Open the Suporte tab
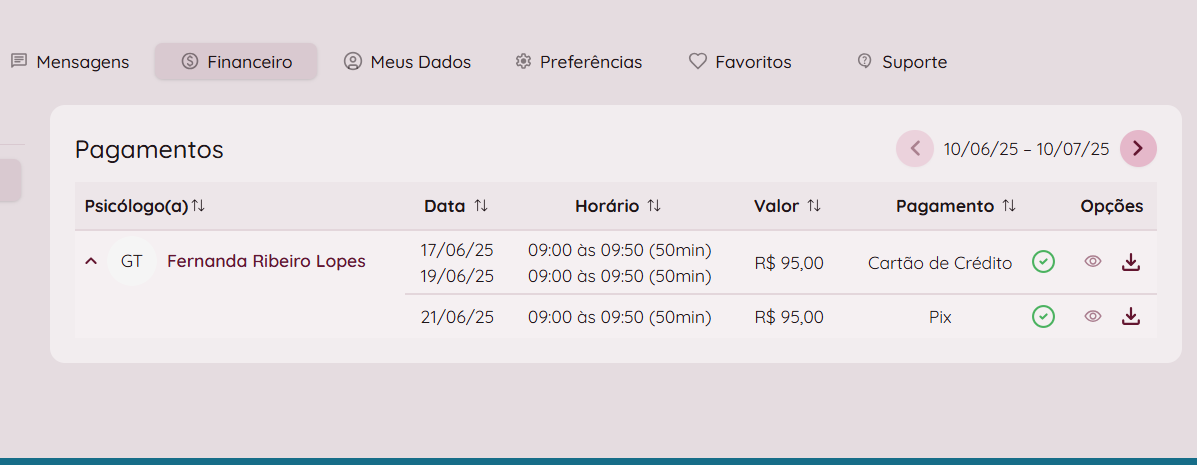 tap(902, 62)
